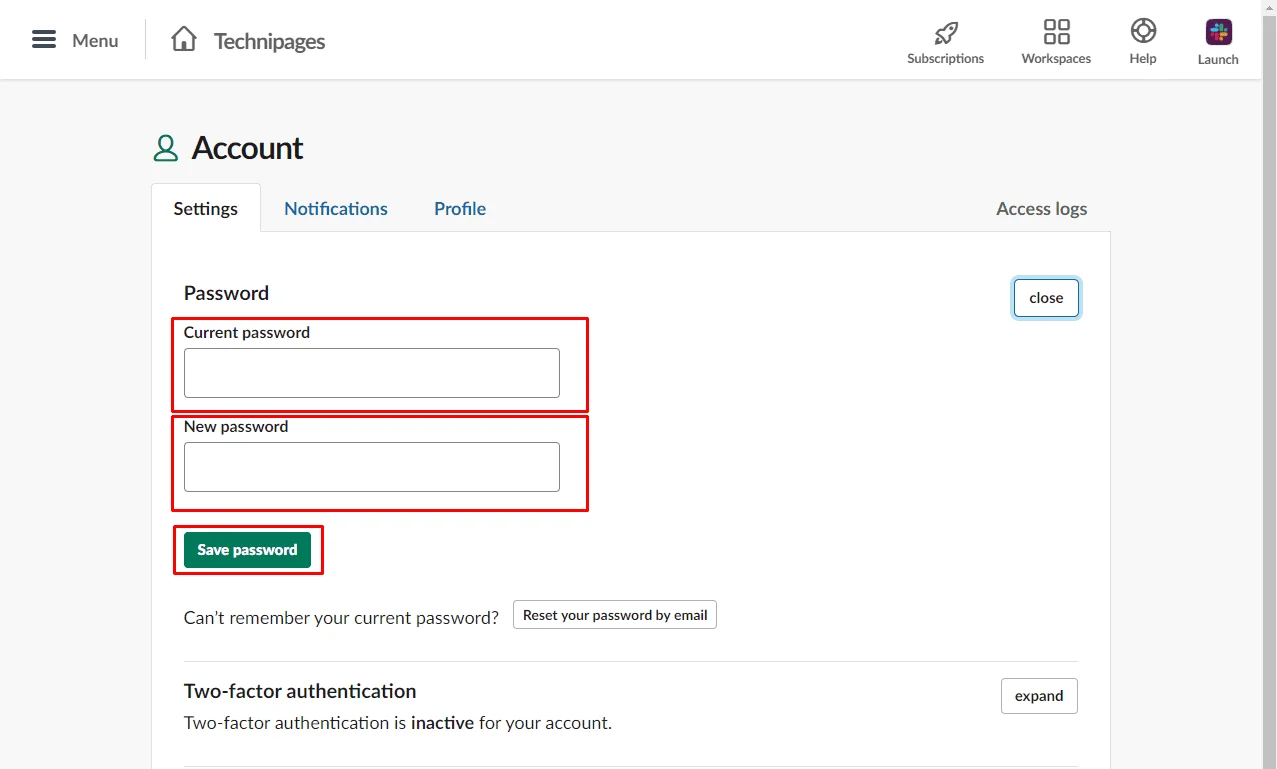Select the Settings tab
The image size is (1277, 769).
pos(206,209)
